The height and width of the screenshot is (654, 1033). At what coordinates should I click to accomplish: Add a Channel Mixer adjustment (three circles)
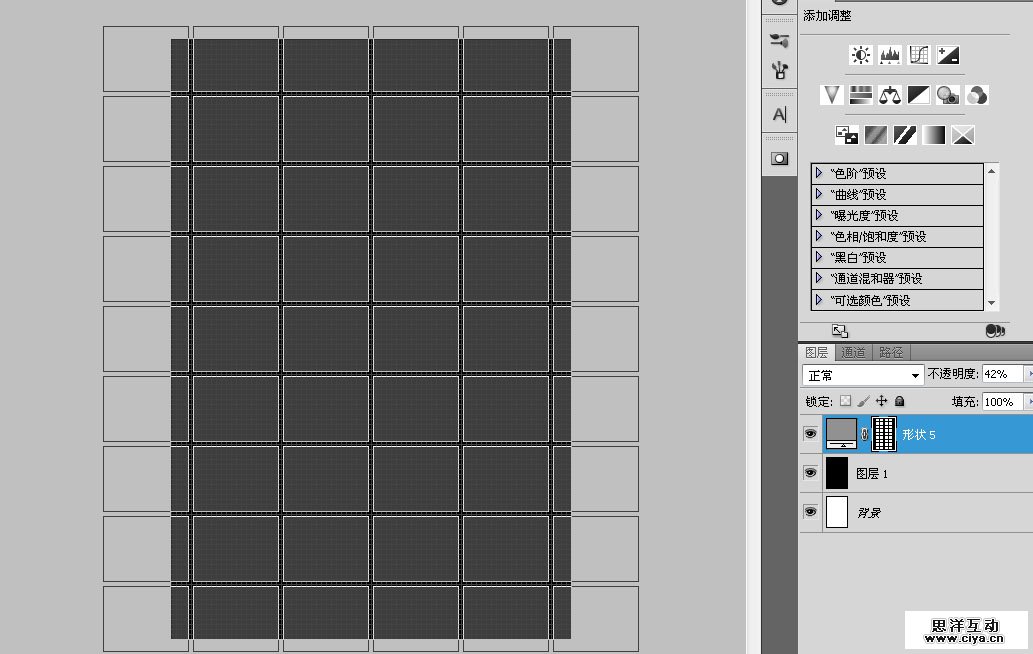[x=977, y=95]
